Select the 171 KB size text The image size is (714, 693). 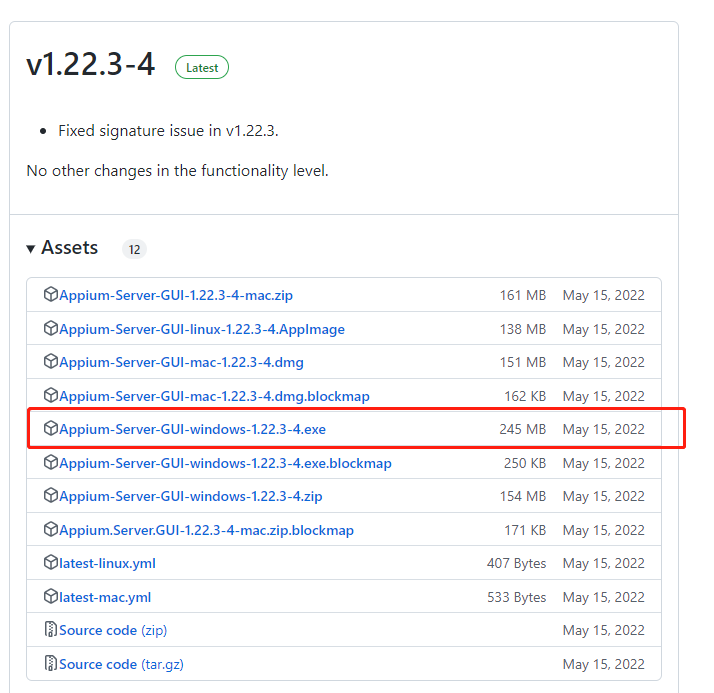(x=525, y=530)
